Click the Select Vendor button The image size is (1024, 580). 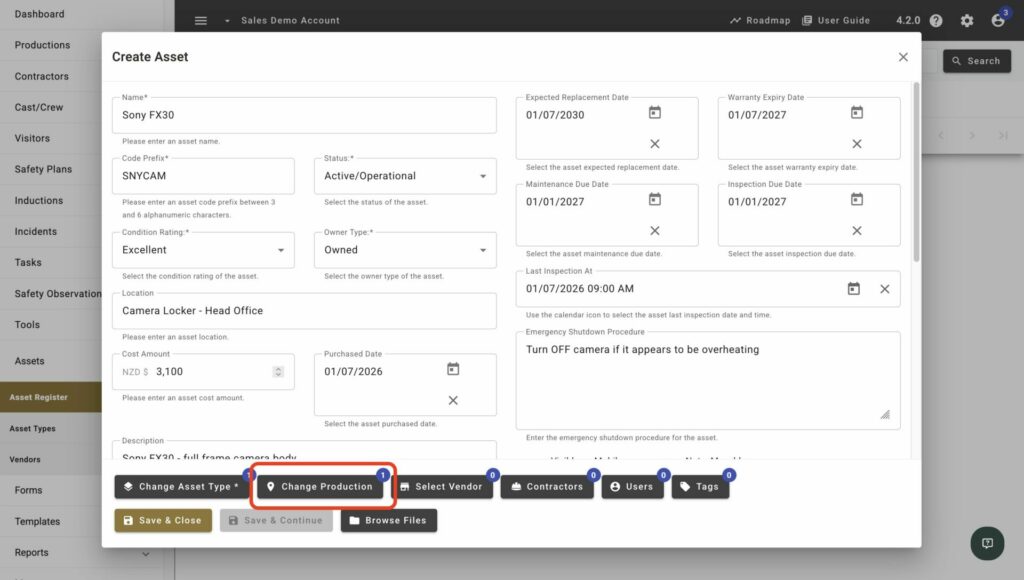[x=441, y=487]
